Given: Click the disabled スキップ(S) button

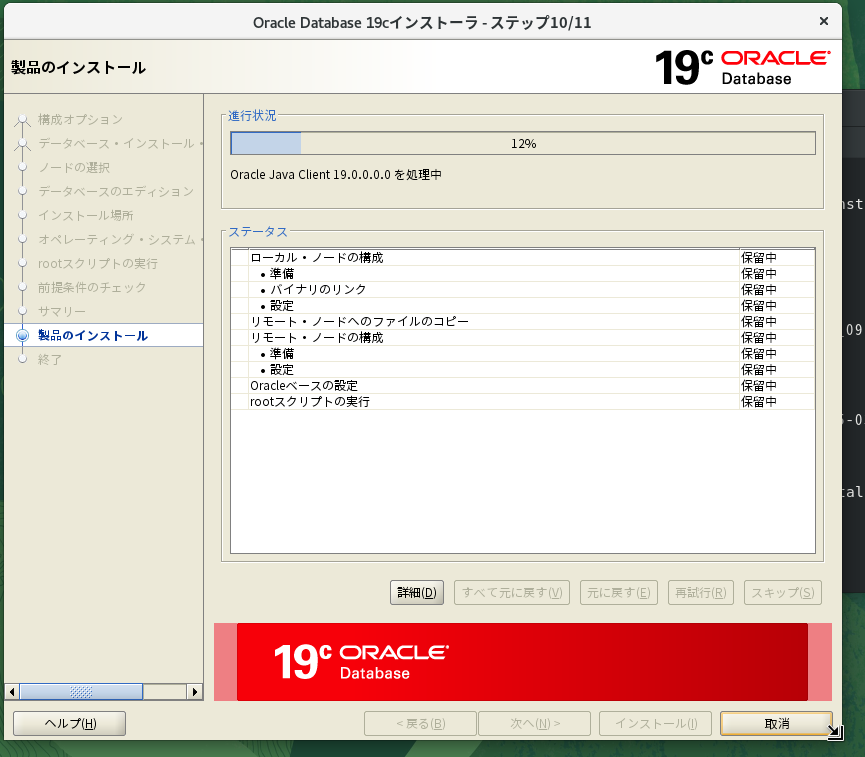Looking at the screenshot, I should click(x=782, y=593).
